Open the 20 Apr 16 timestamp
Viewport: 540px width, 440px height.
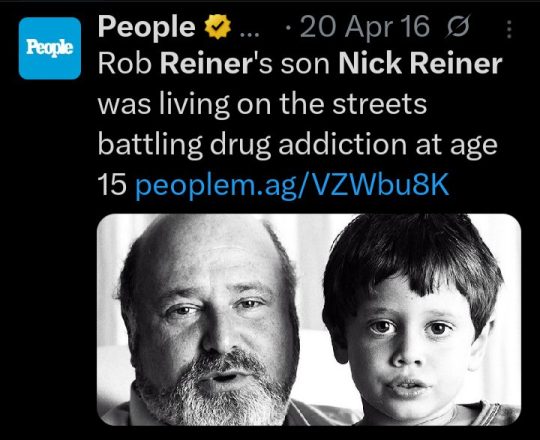coord(365,27)
